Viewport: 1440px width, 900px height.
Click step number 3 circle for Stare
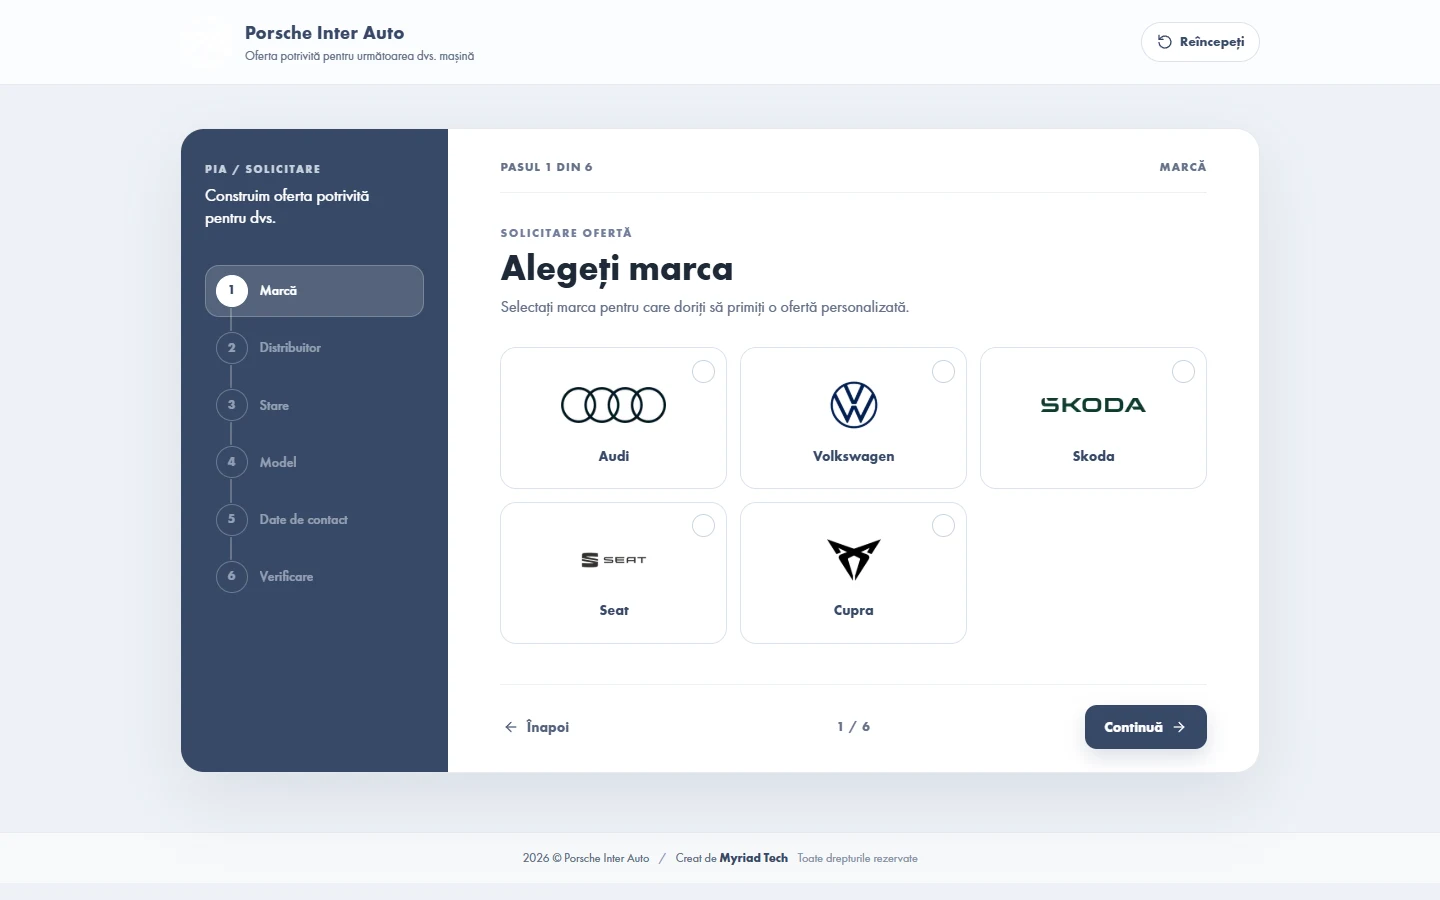(x=231, y=405)
